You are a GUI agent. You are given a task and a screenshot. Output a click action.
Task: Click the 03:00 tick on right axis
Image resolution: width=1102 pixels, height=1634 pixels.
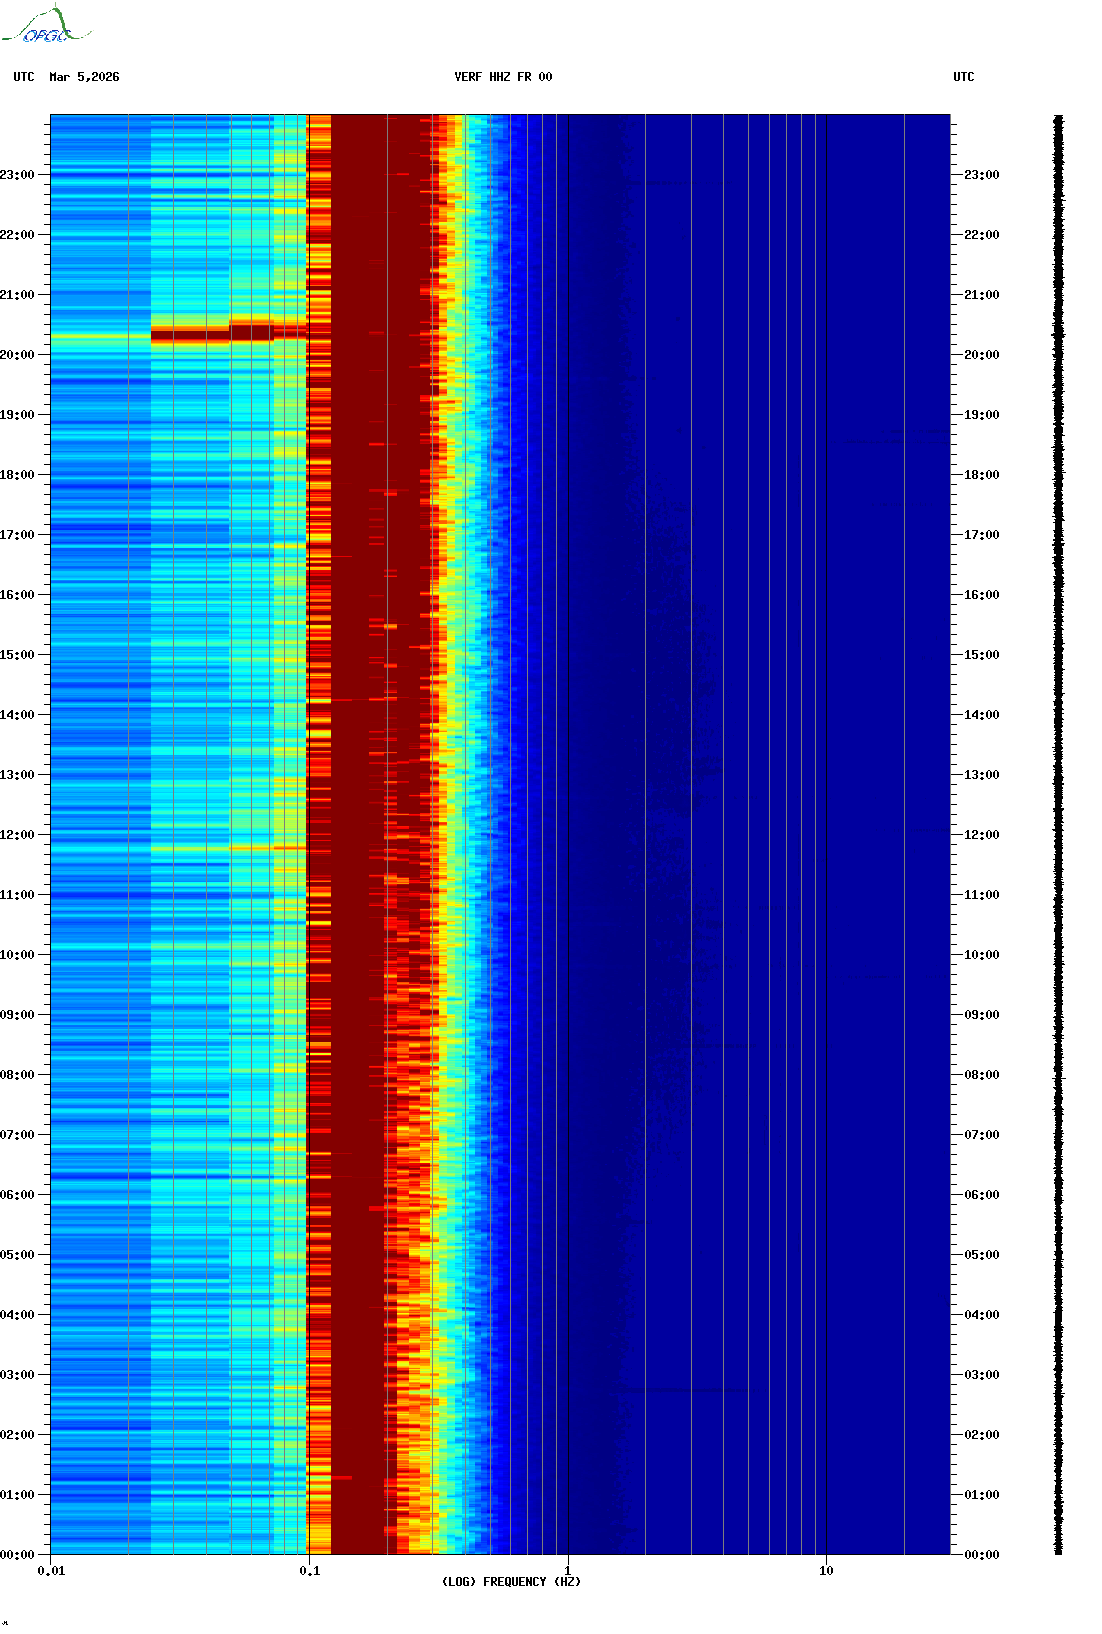(x=981, y=1375)
